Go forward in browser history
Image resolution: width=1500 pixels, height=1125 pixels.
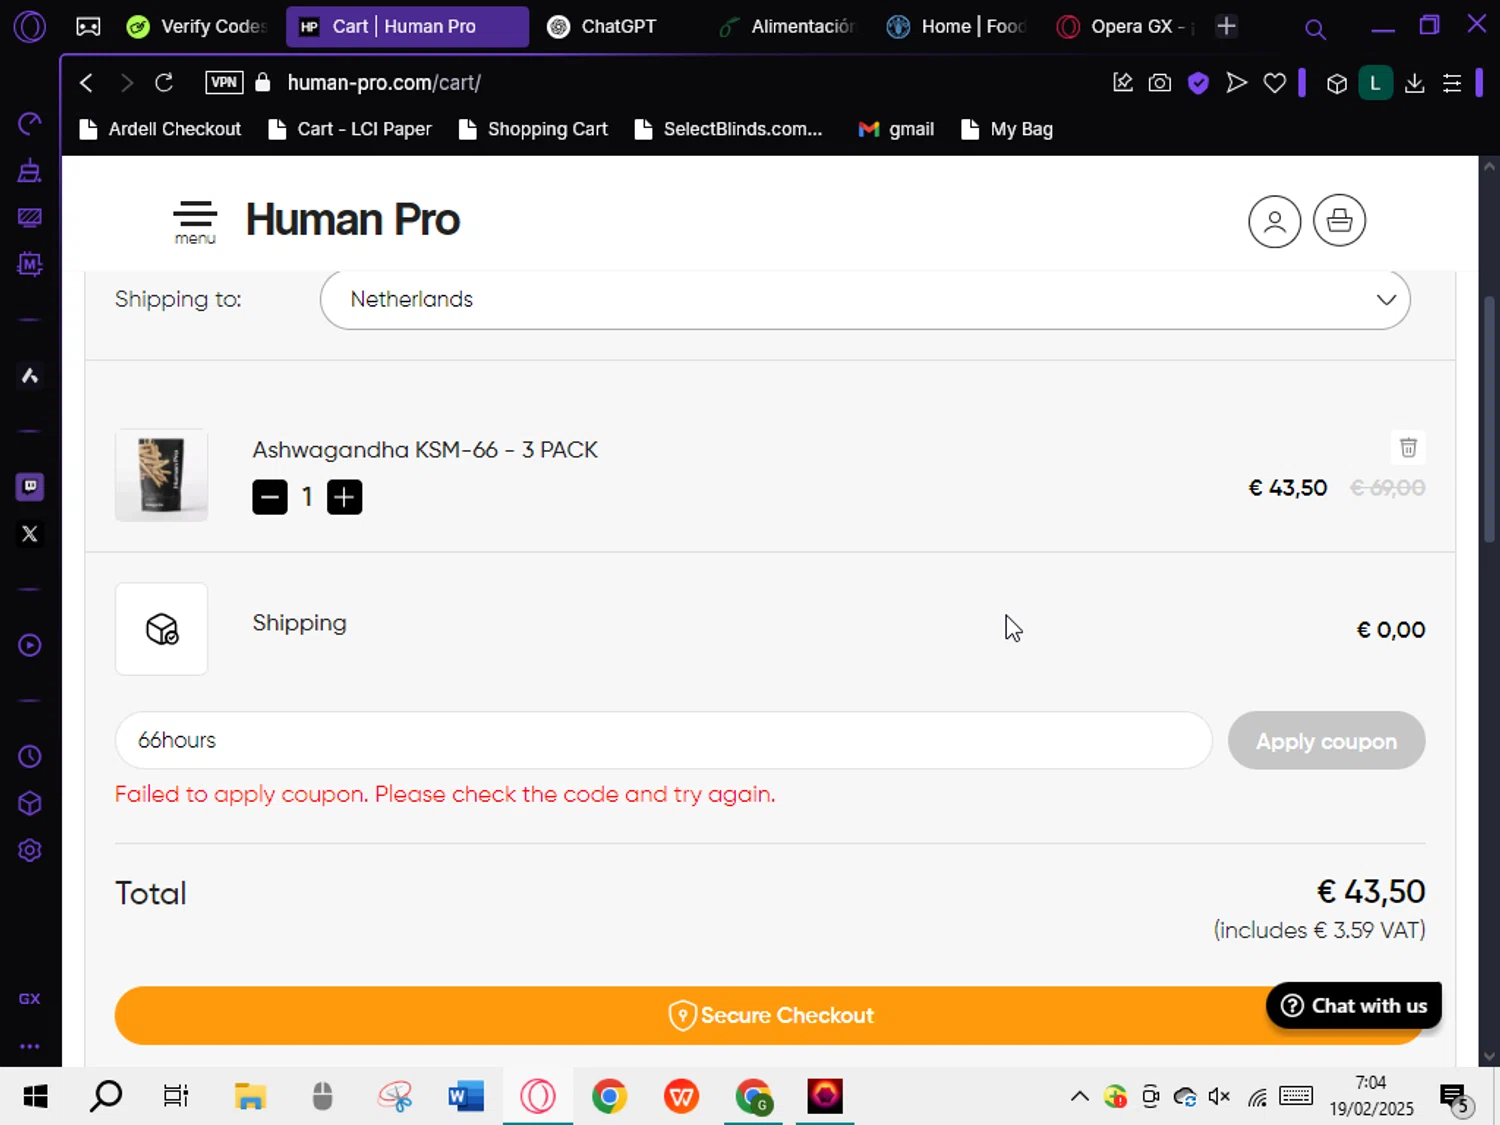click(126, 83)
